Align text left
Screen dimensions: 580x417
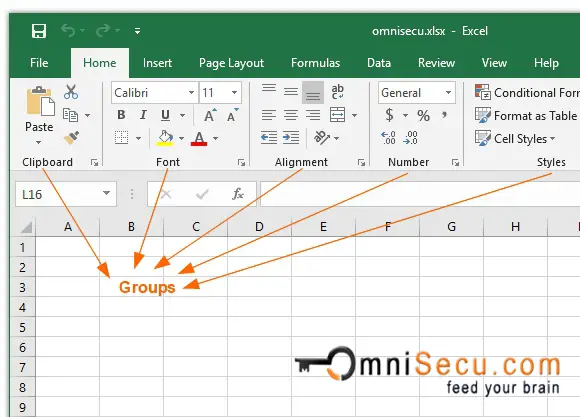(x=269, y=115)
